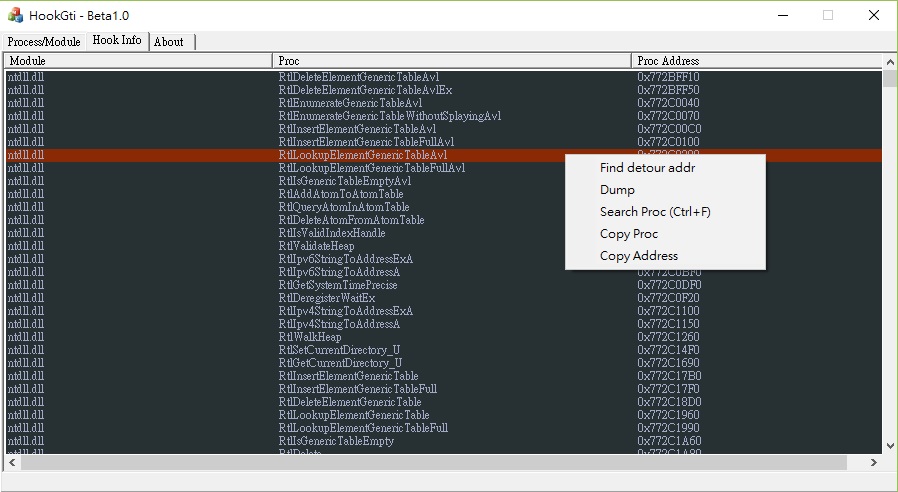Select row RtlInsertElementGenericTable
The image size is (898, 492).
pos(444,376)
